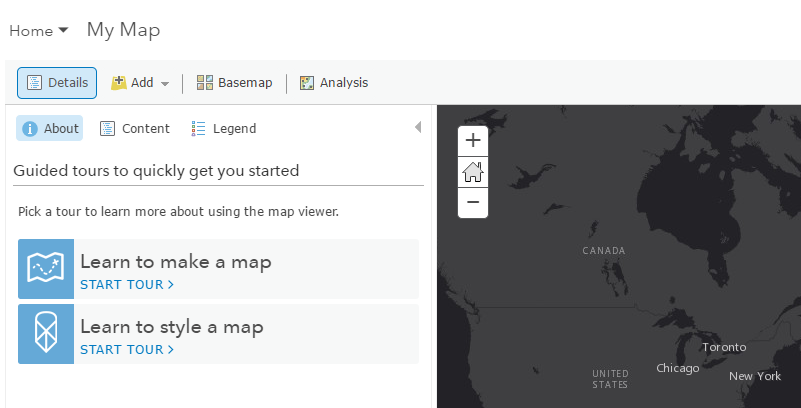Click the style icon beside Learn to style a map
801x408 pixels.
click(x=46, y=334)
